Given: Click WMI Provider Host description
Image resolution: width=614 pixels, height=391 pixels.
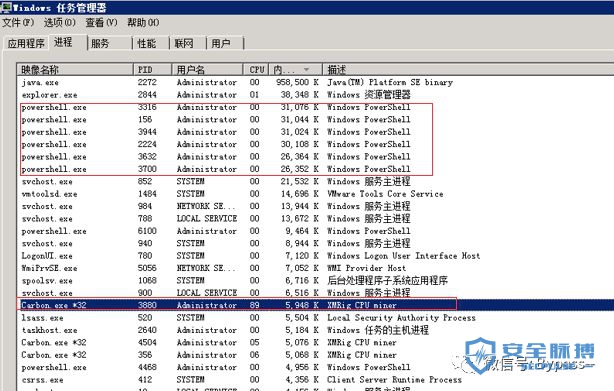Looking at the screenshot, I should click(367, 268).
